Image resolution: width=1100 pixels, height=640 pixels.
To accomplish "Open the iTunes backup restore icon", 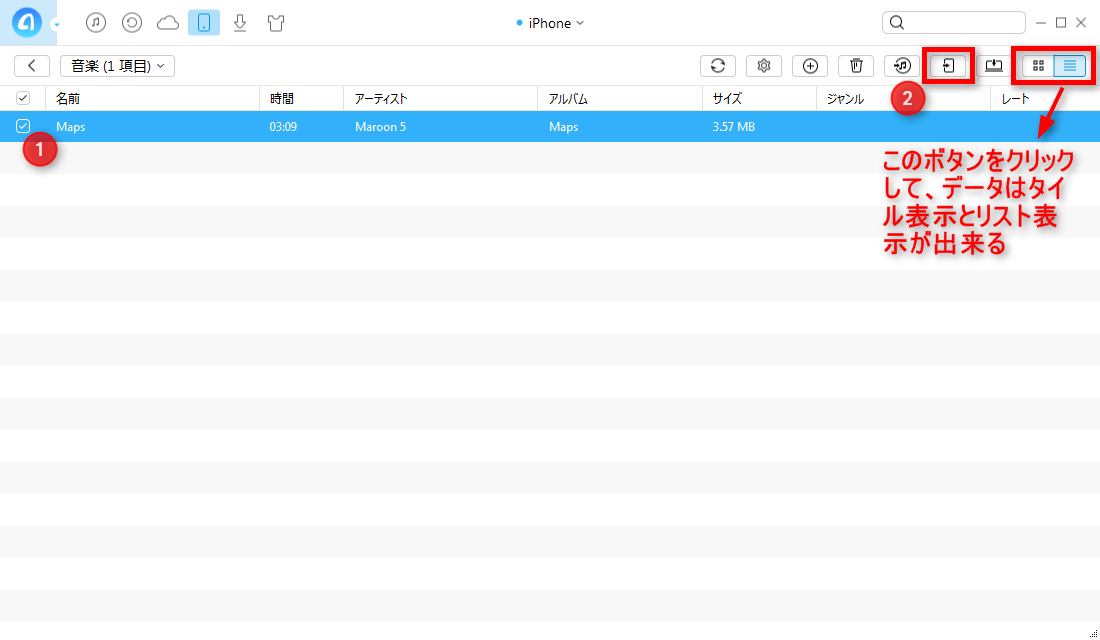I will click(x=132, y=23).
